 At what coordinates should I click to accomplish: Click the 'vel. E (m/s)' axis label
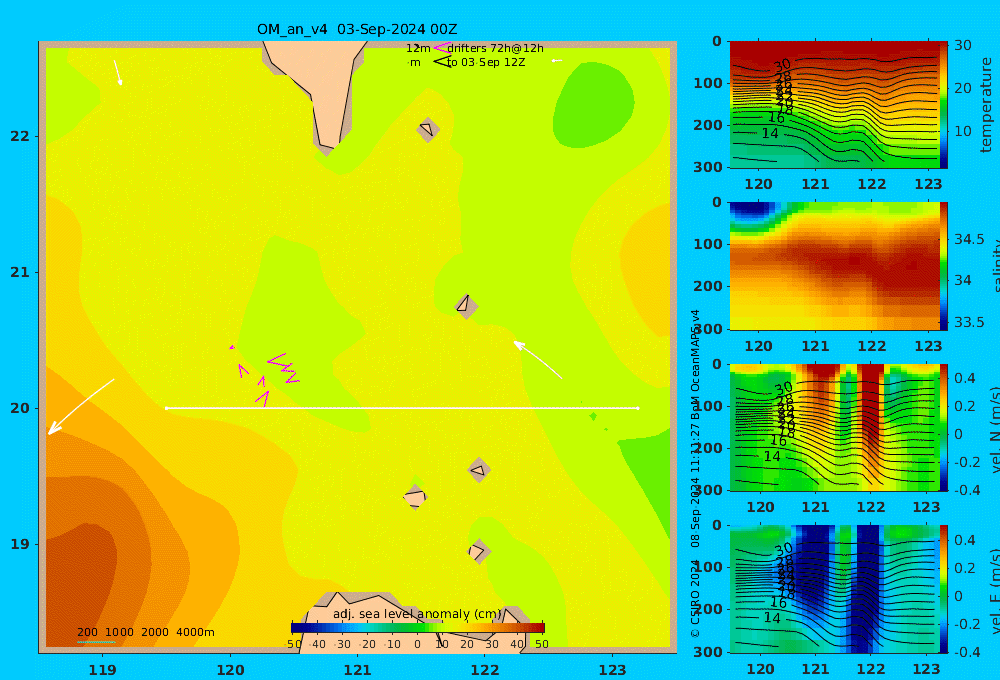[995, 590]
